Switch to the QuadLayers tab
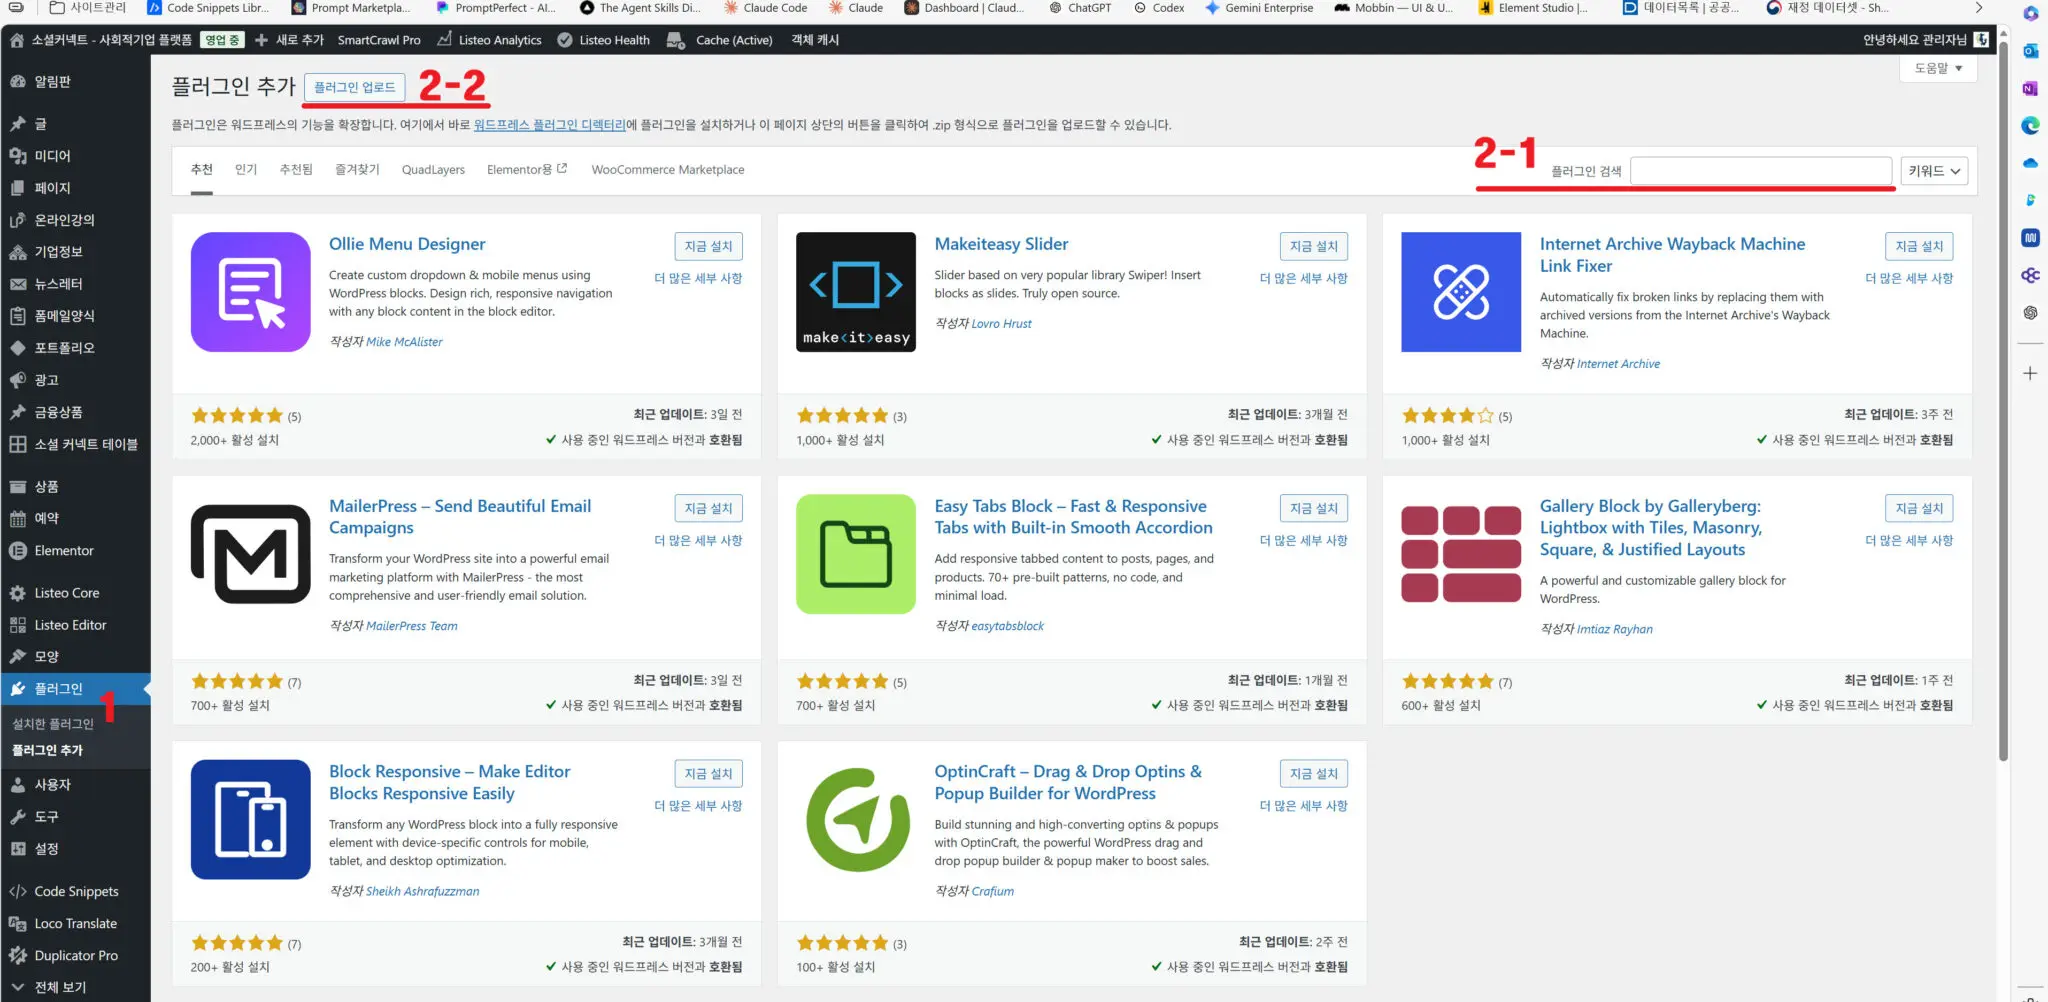This screenshot has height=1002, width=2048. coord(433,170)
